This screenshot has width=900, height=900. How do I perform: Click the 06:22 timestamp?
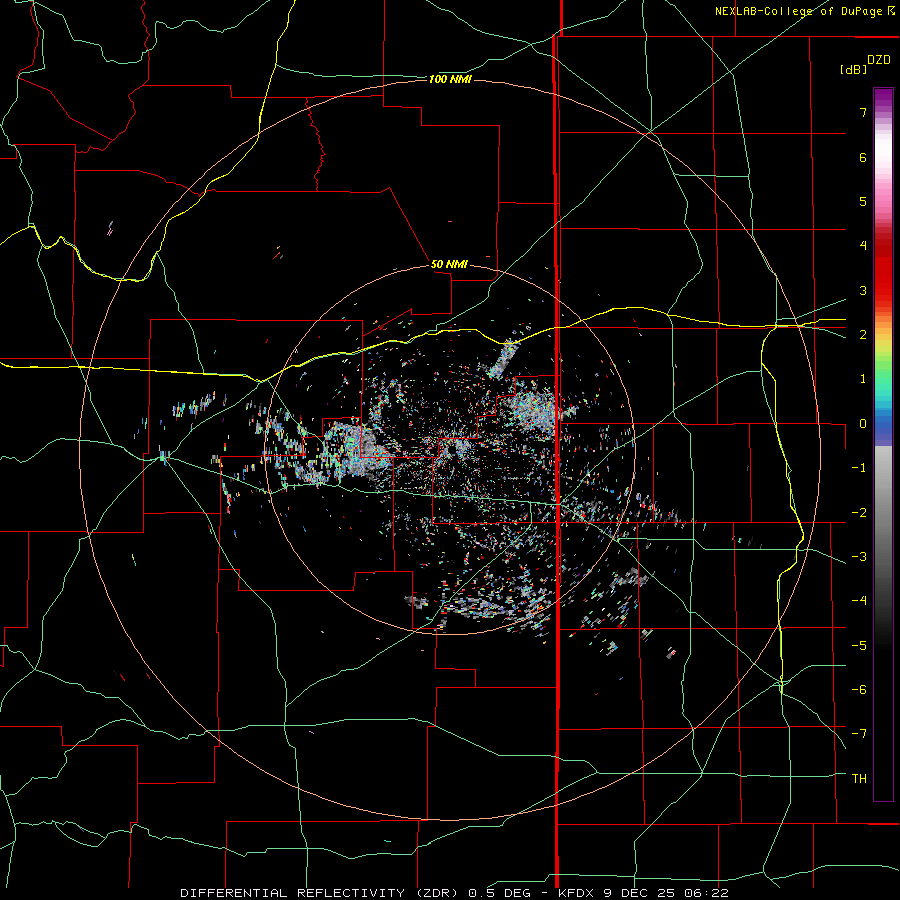pos(707,893)
